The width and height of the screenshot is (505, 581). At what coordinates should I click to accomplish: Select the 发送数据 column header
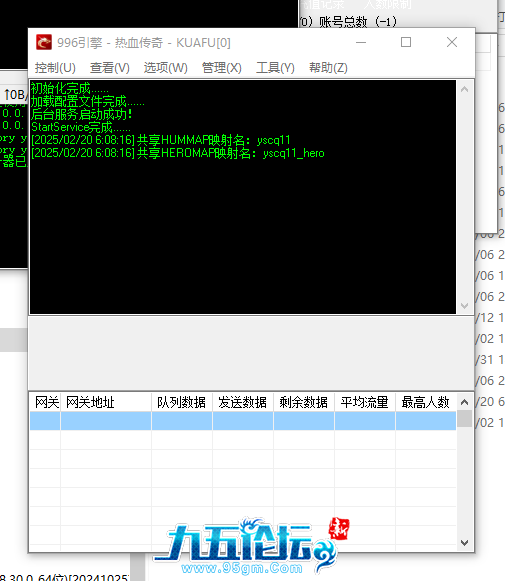pos(243,402)
